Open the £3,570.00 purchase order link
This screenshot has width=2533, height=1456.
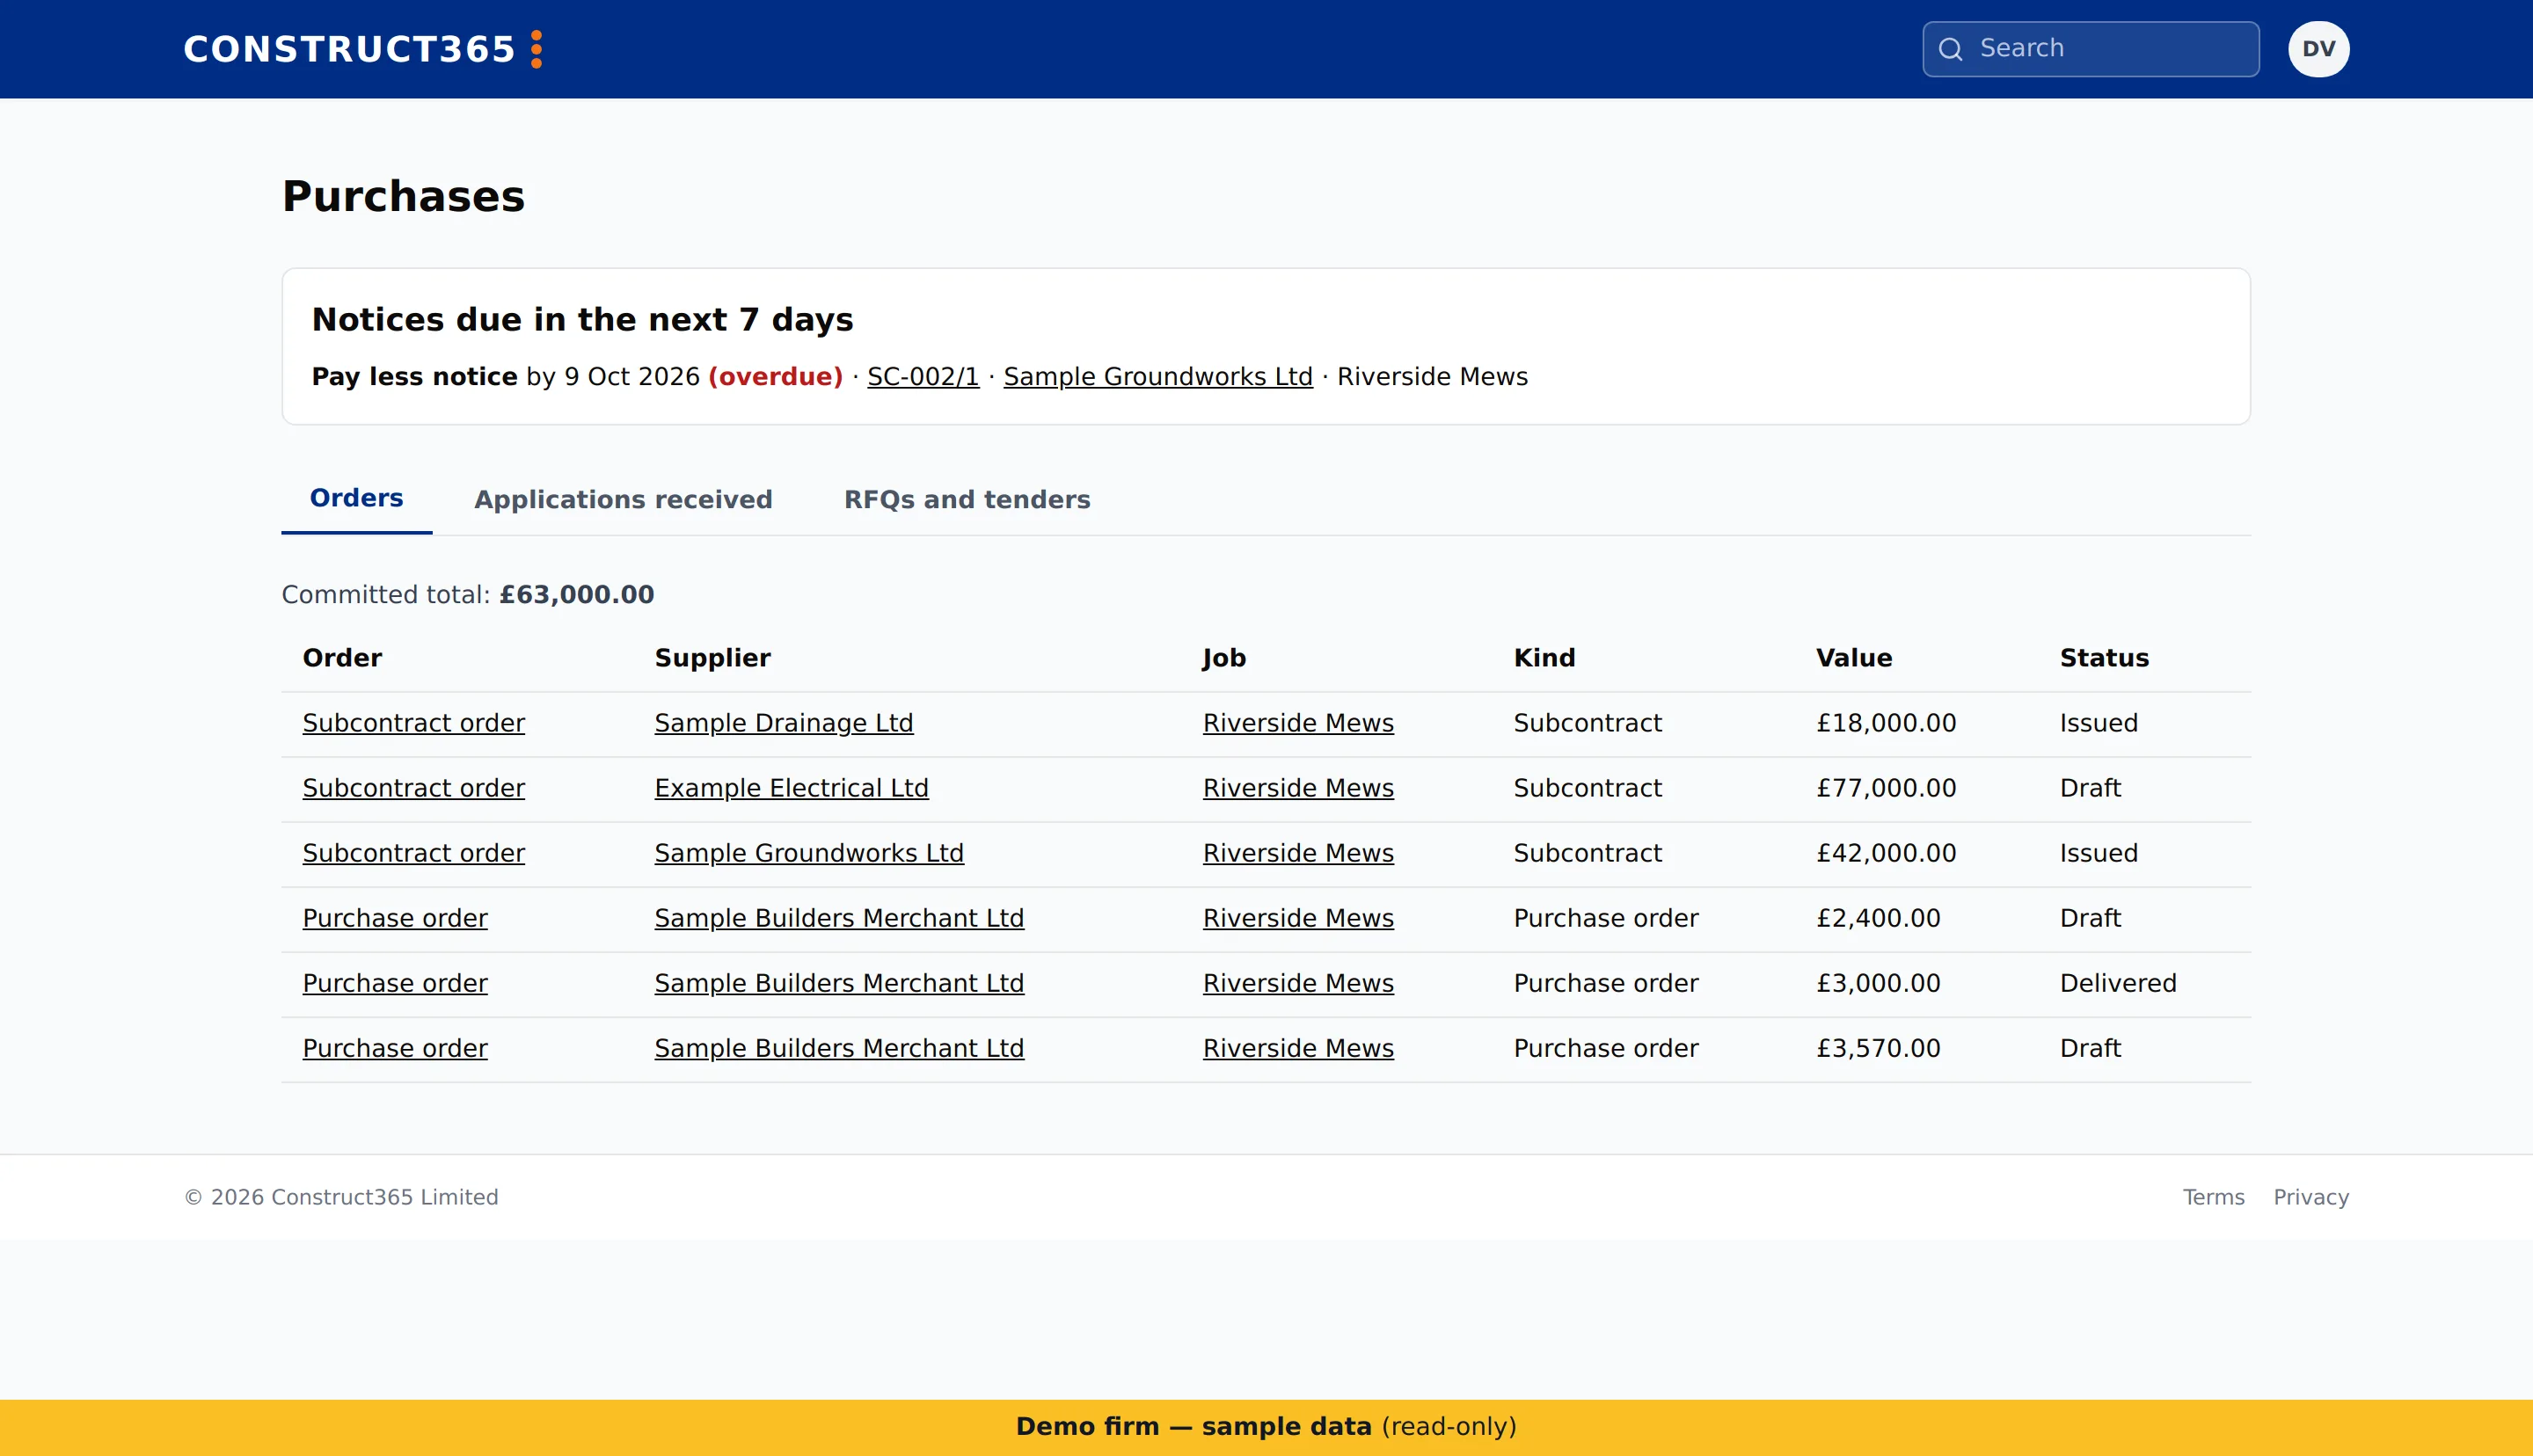(395, 1048)
